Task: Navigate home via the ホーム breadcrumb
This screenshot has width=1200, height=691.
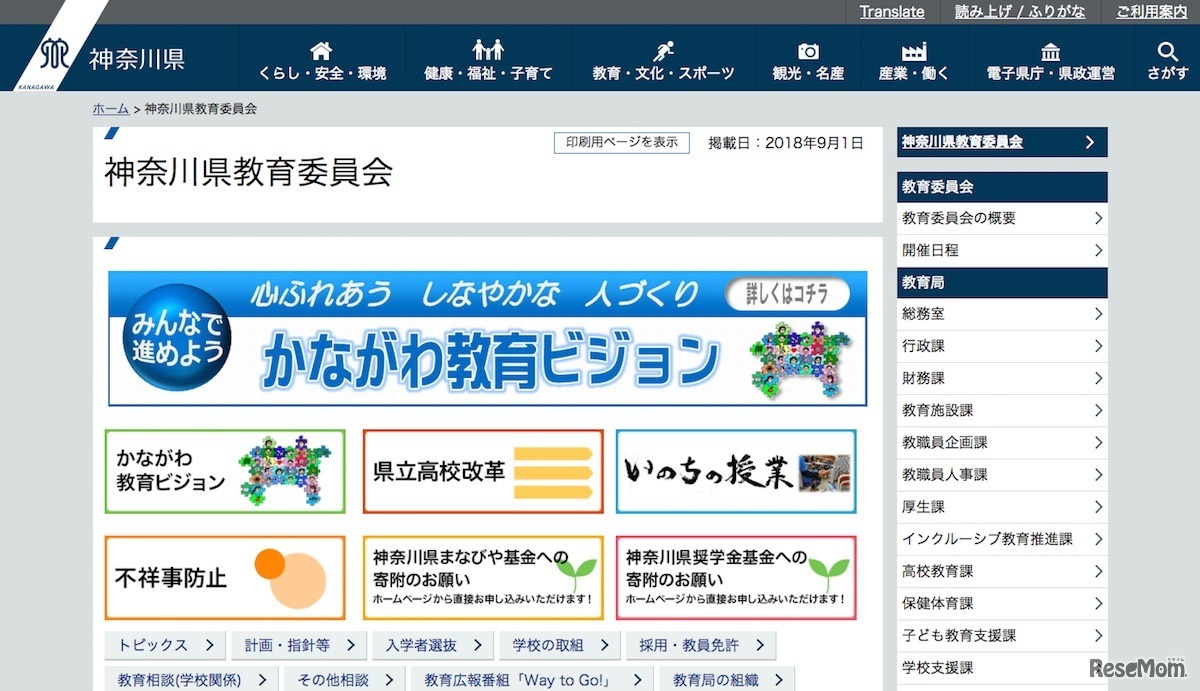Action: [110, 108]
